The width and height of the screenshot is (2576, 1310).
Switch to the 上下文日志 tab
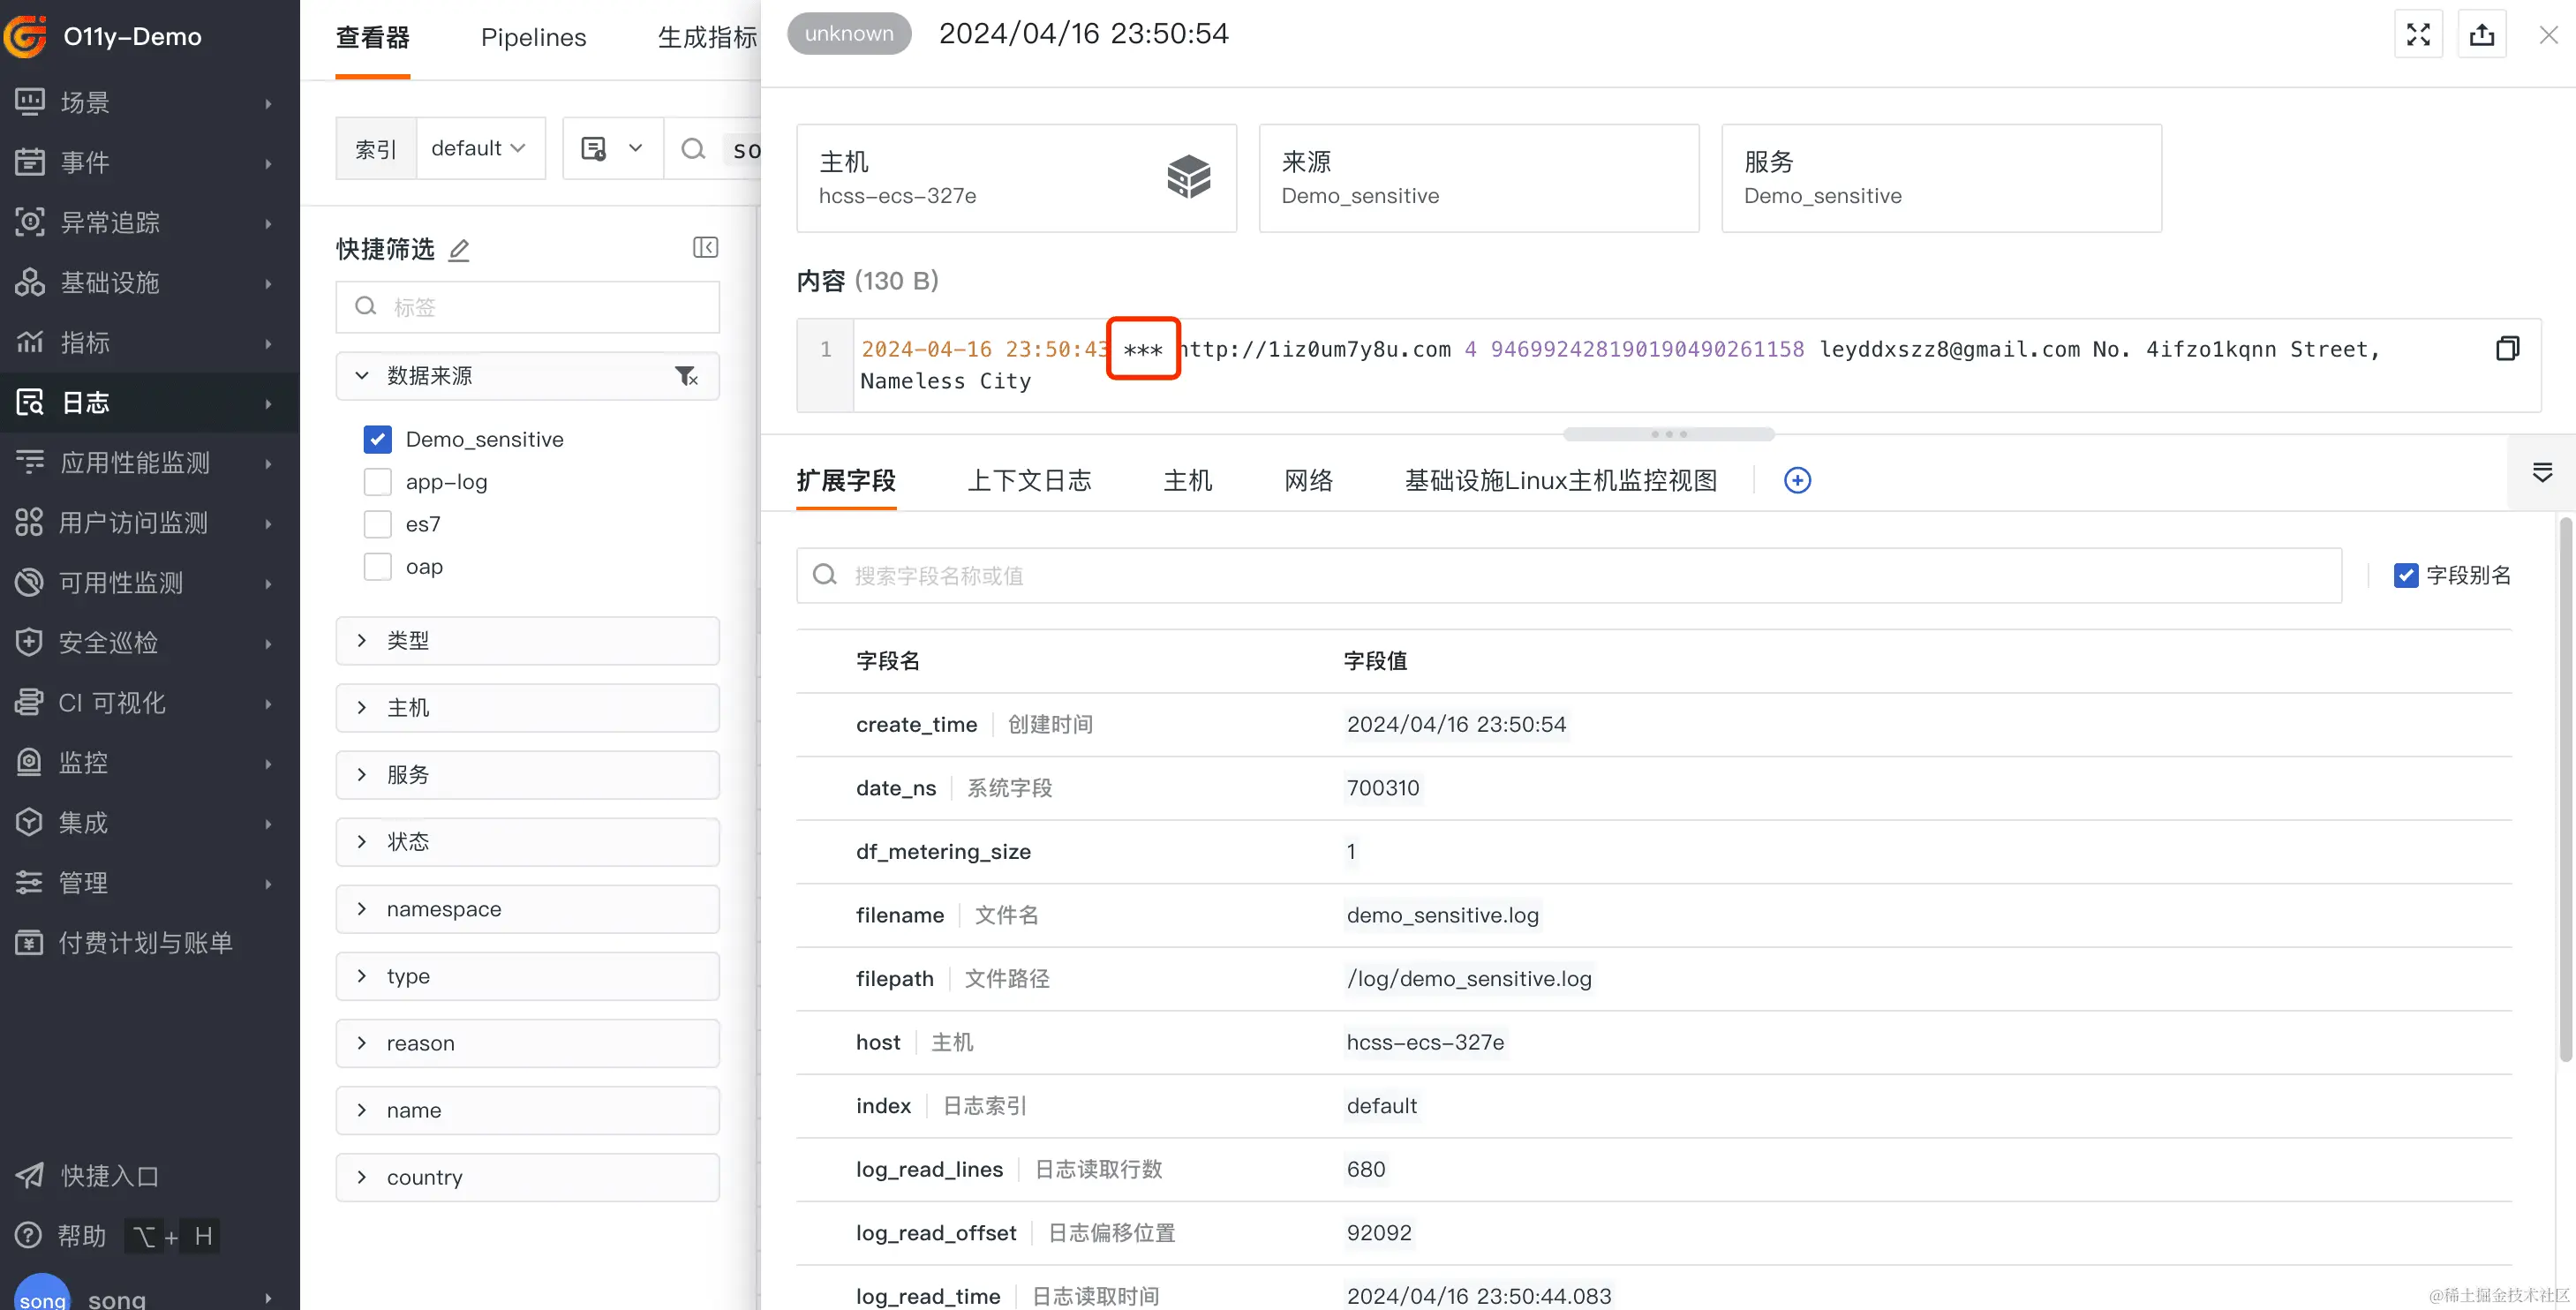[x=1029, y=481]
